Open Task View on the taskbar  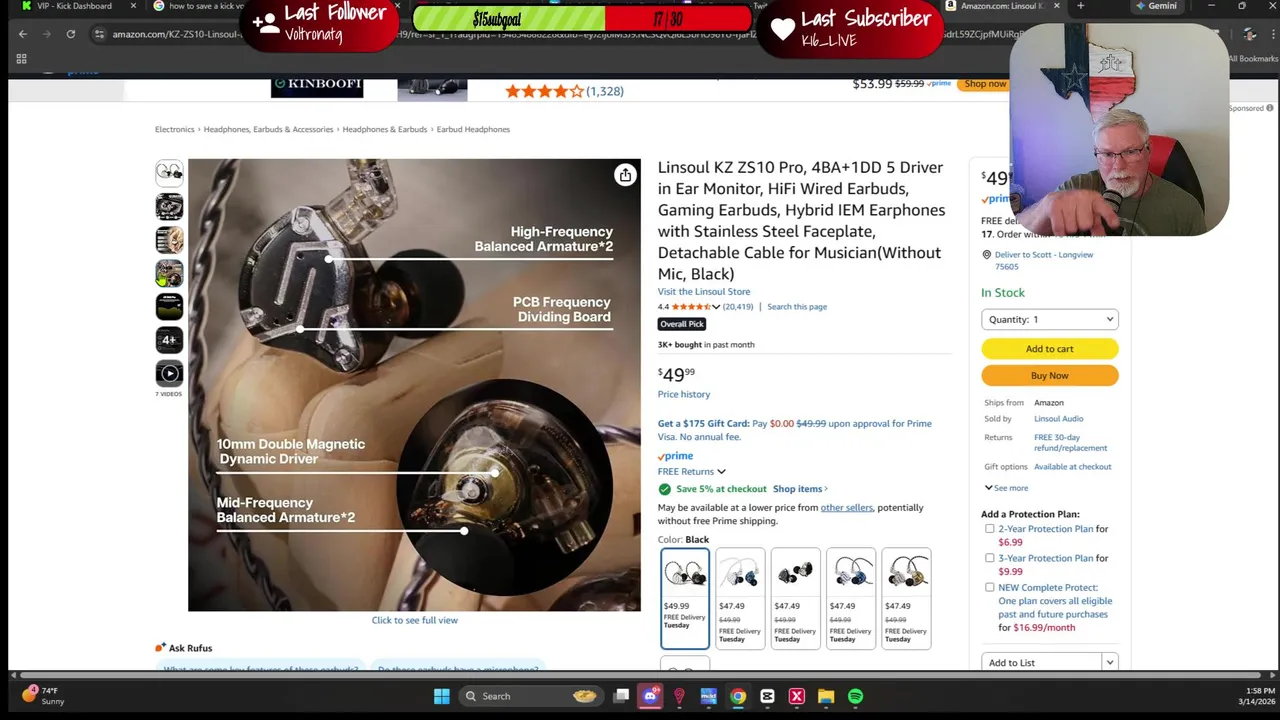tap(621, 696)
